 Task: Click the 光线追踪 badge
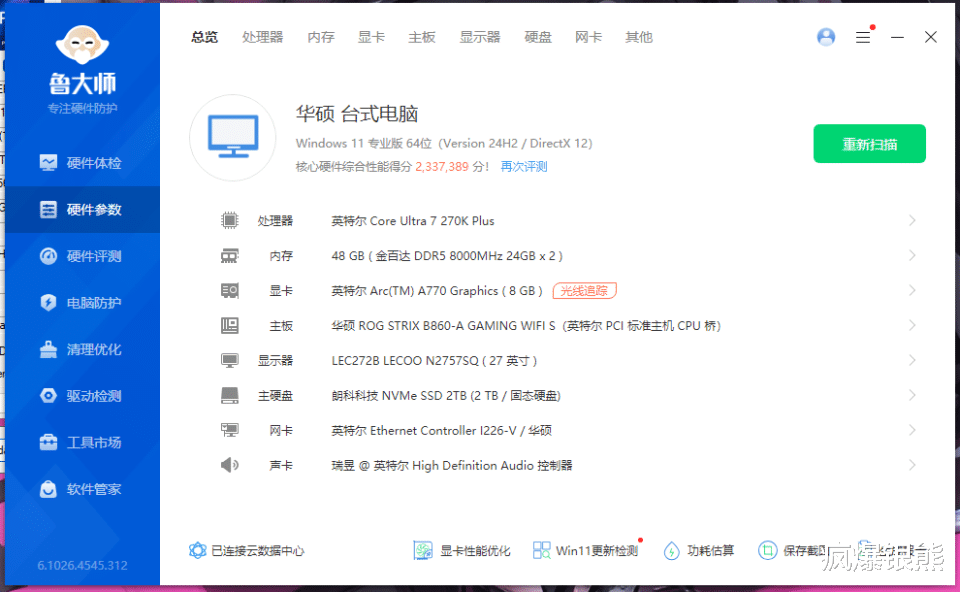[x=584, y=291]
